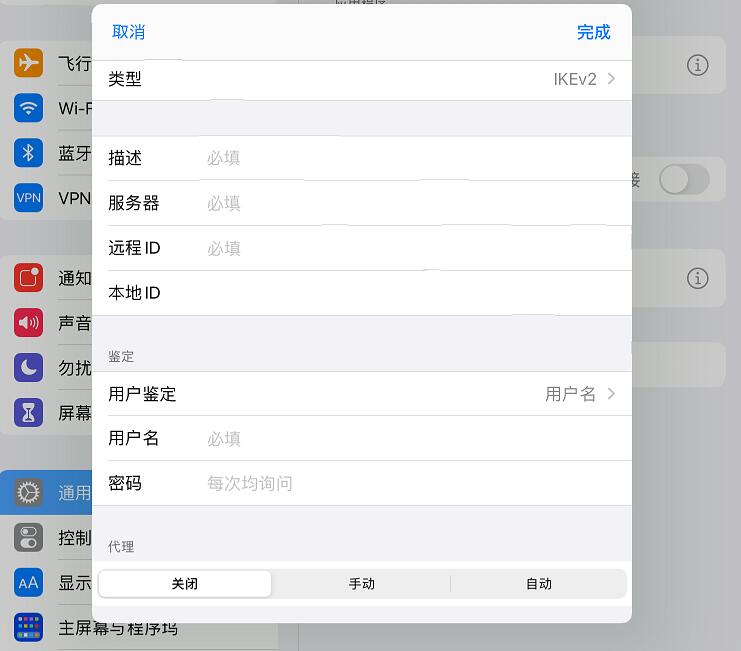Open Wi-Fi settings via its icon
The width and height of the screenshot is (741, 651).
pyautogui.click(x=28, y=108)
